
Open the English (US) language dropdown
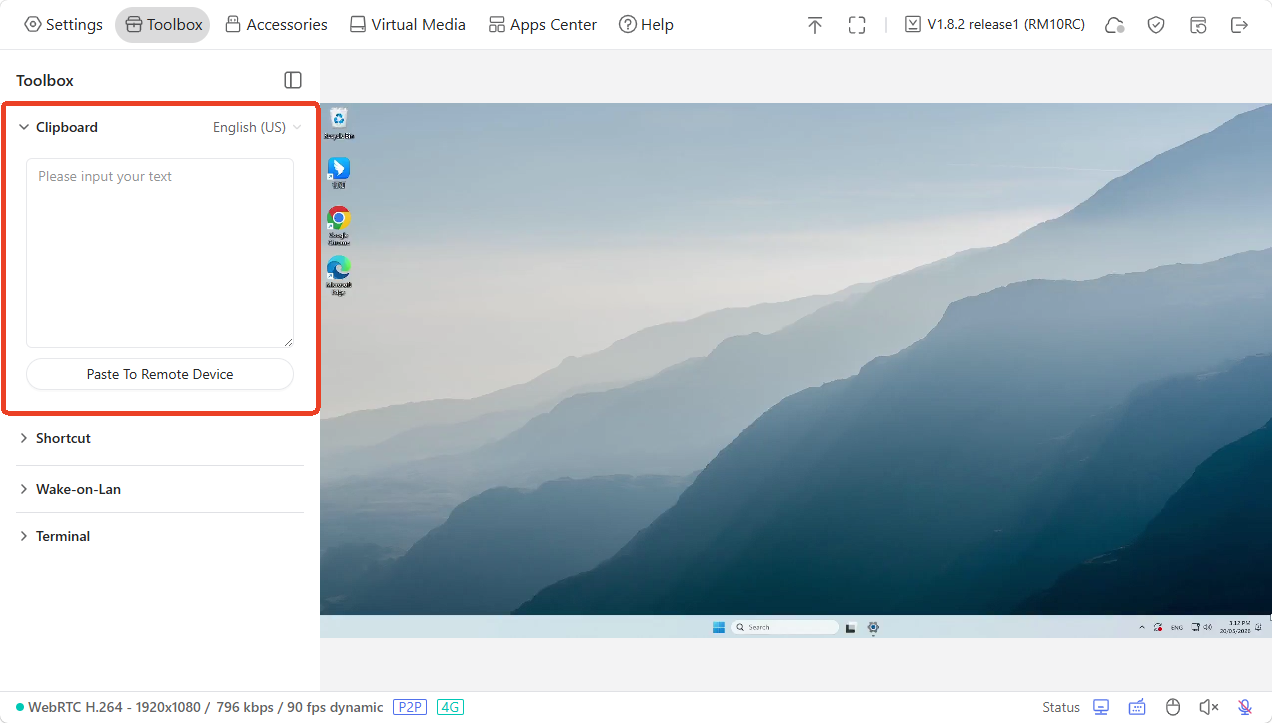coord(257,127)
